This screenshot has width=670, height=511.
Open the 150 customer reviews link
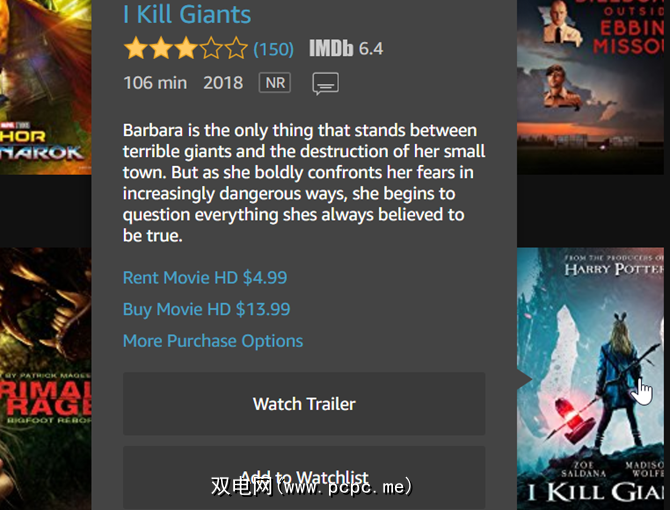(273, 49)
